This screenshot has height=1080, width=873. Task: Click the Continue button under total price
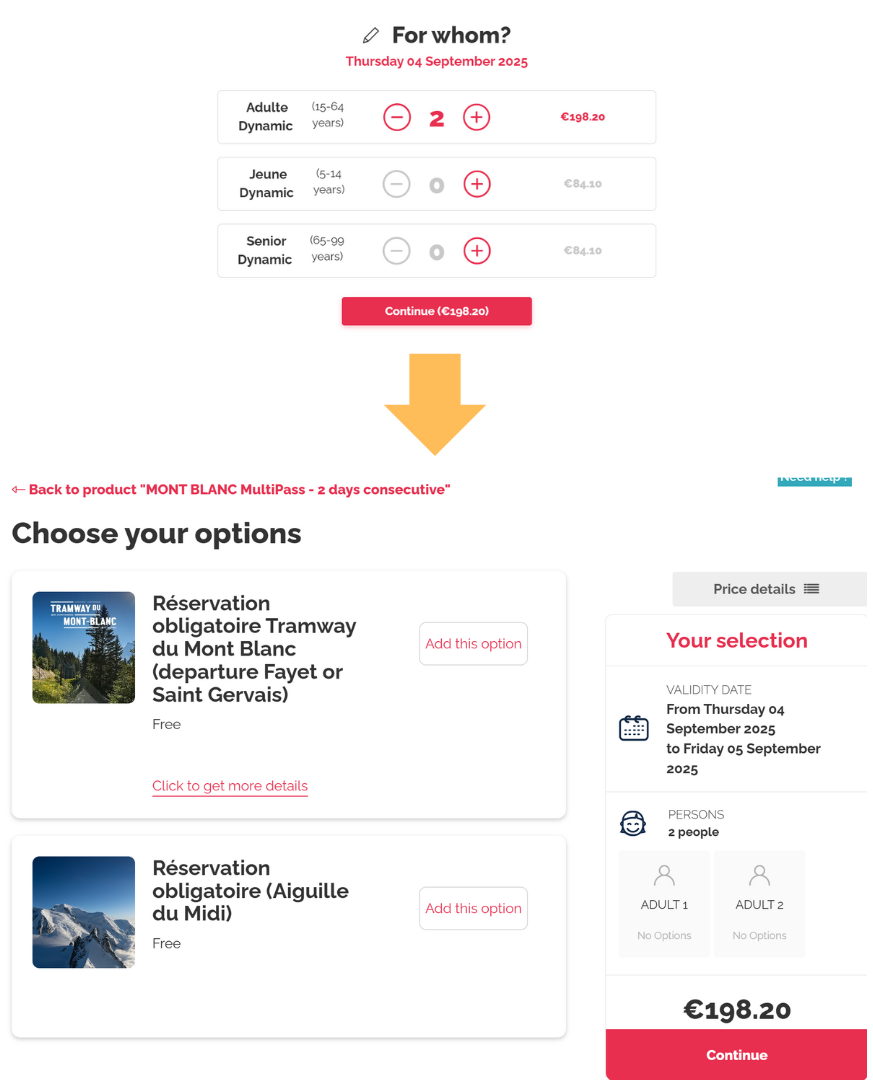tap(737, 1055)
